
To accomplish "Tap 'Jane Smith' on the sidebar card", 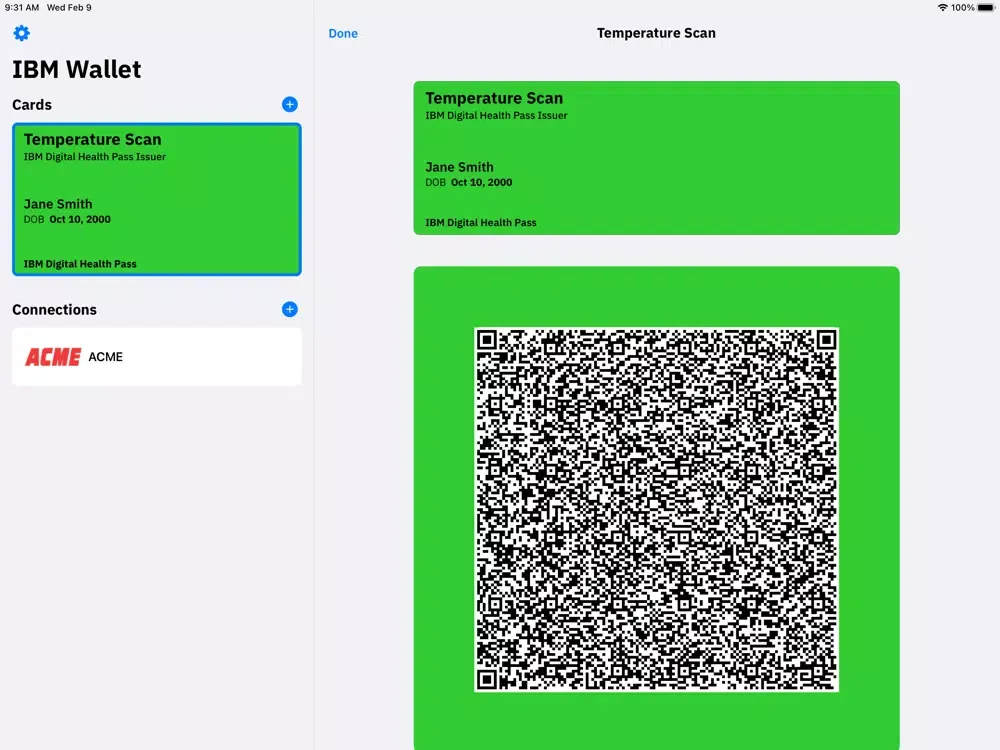I will (58, 204).
